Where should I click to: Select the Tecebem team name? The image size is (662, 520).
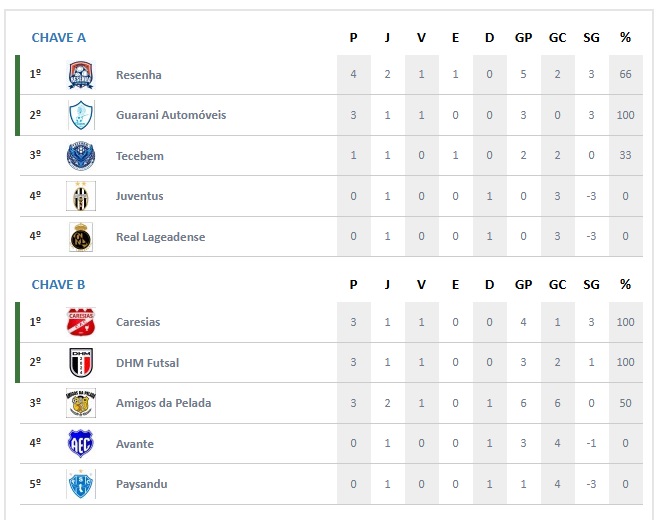140,156
